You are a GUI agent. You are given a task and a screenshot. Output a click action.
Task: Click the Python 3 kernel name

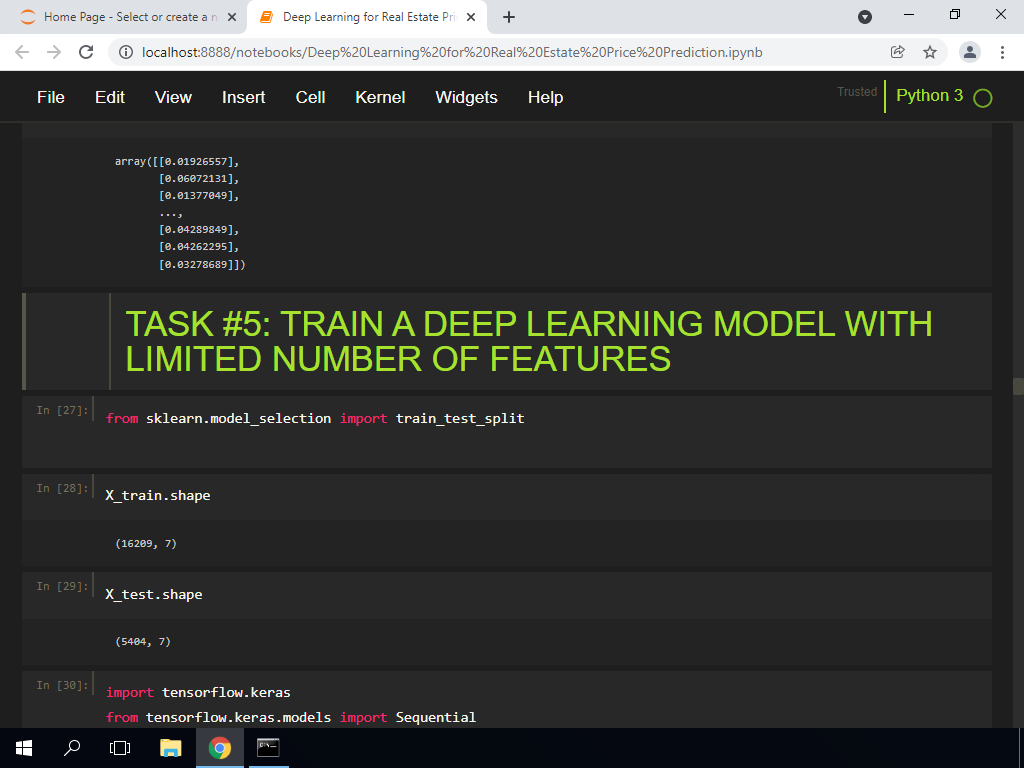[929, 95]
